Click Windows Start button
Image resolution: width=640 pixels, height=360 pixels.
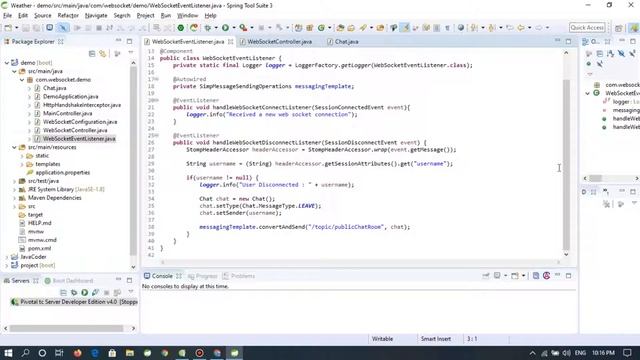[8, 353]
